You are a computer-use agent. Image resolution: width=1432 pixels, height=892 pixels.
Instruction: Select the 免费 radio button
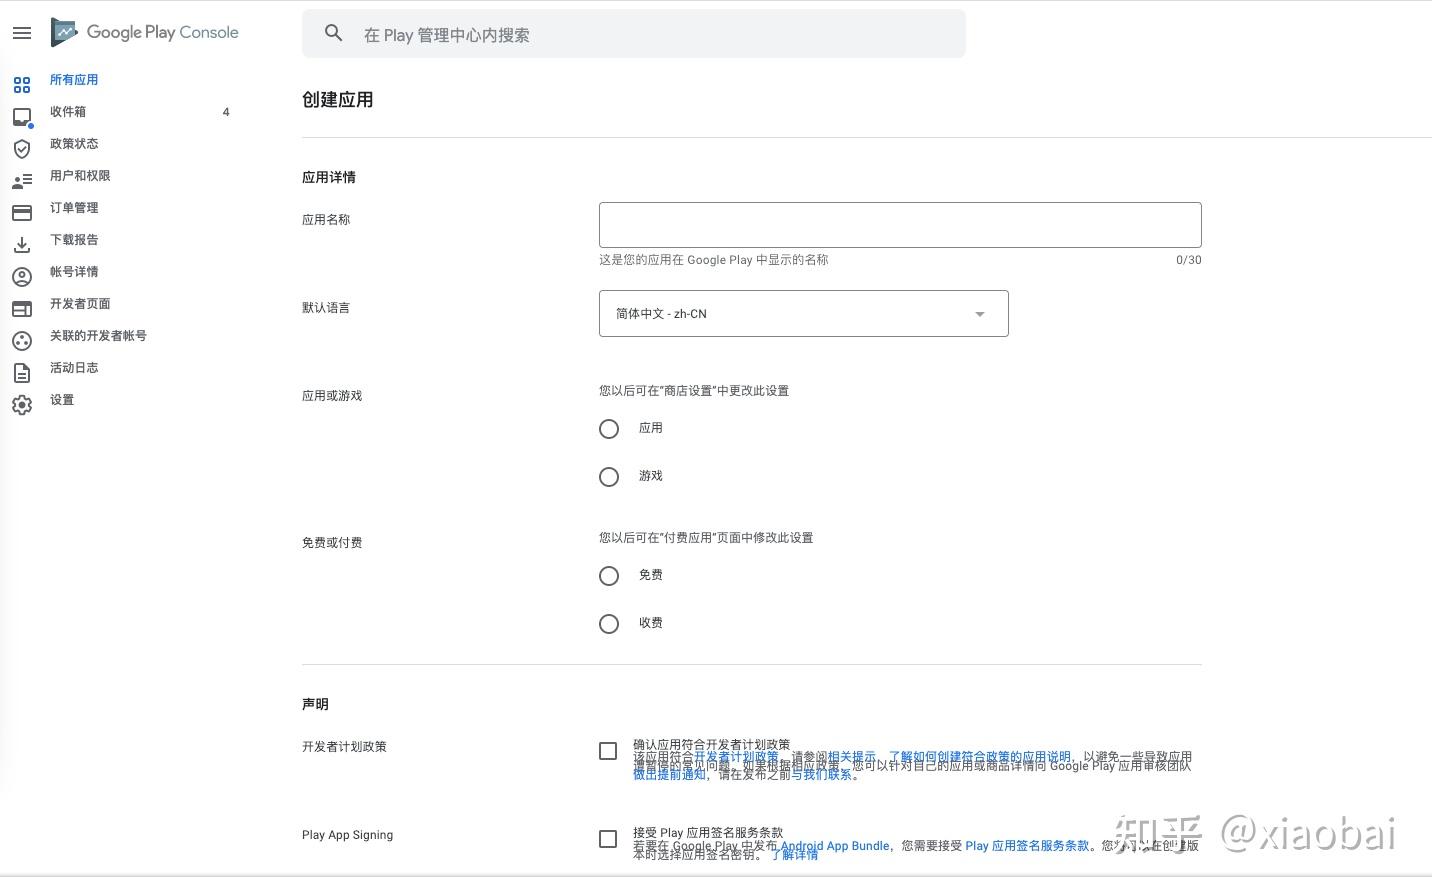[x=609, y=575]
